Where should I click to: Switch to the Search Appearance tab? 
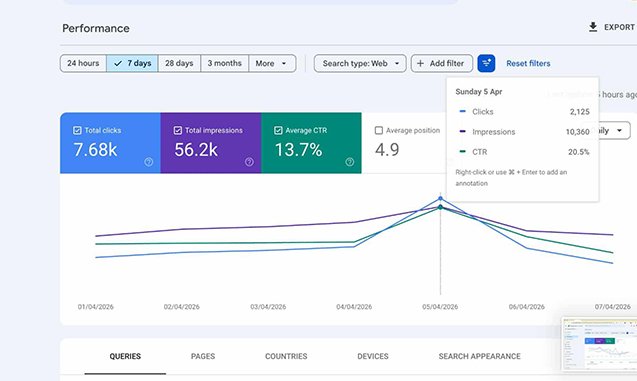[479, 356]
